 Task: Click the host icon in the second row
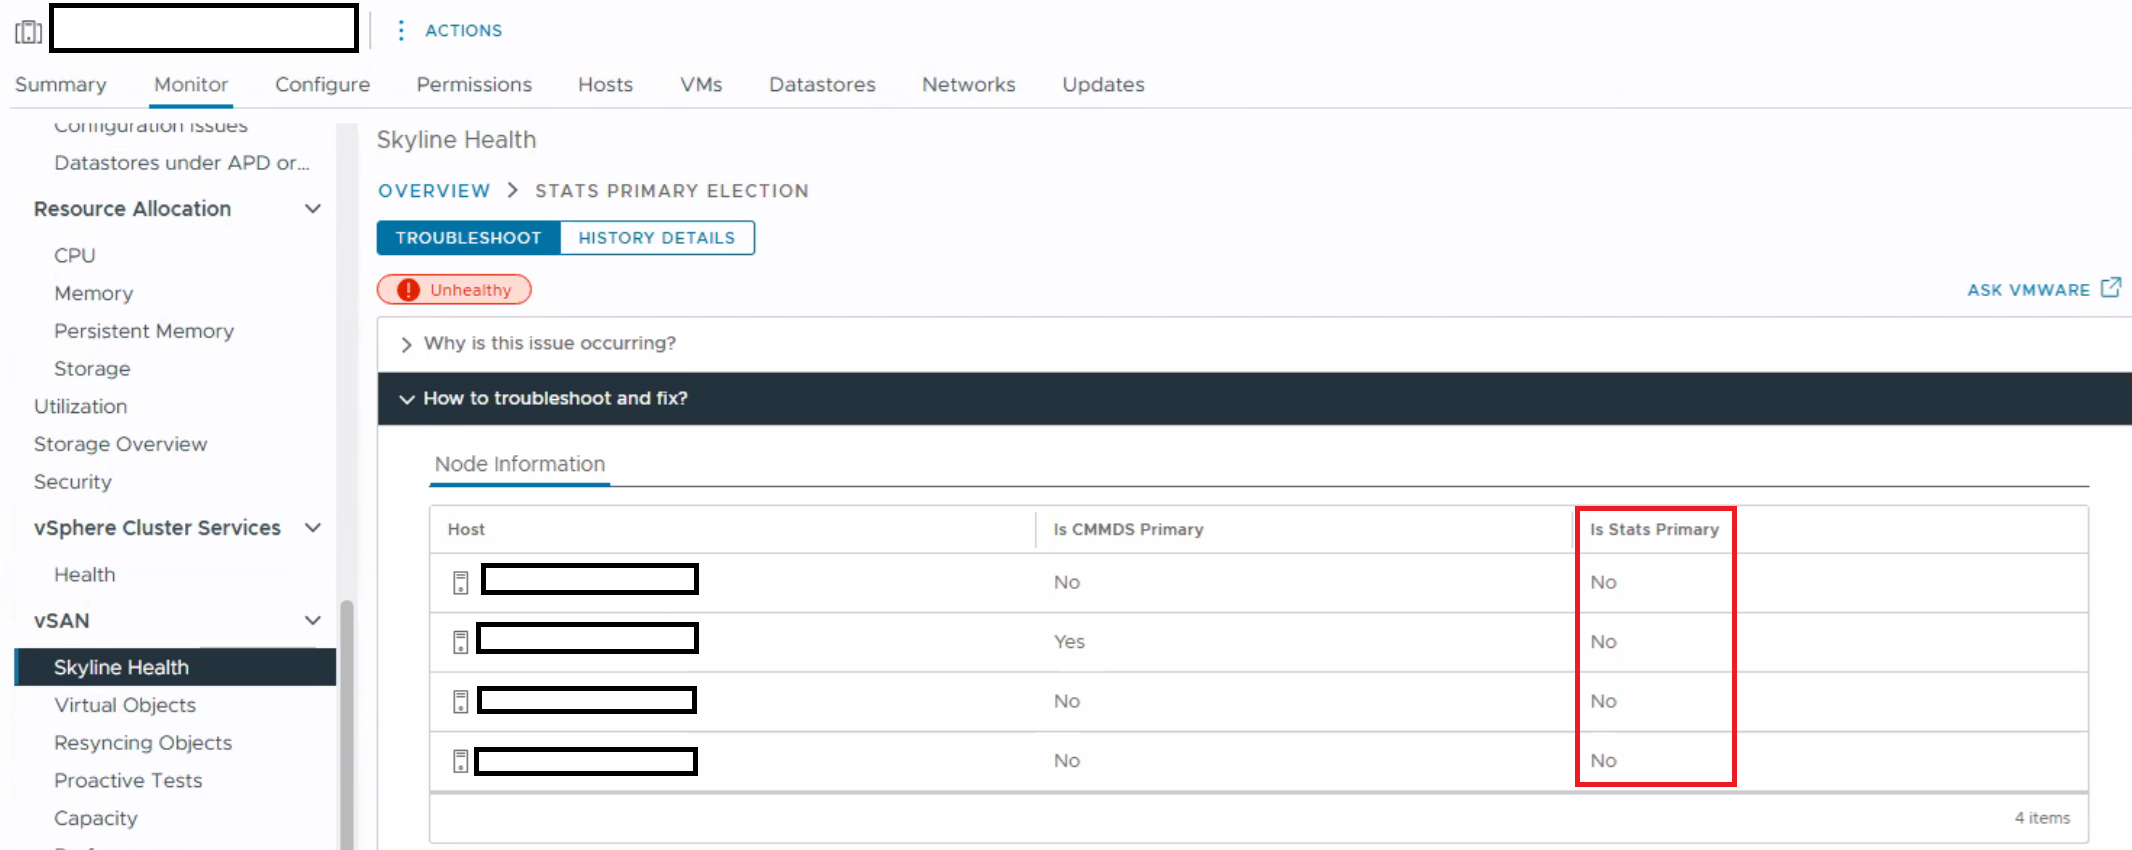point(460,642)
